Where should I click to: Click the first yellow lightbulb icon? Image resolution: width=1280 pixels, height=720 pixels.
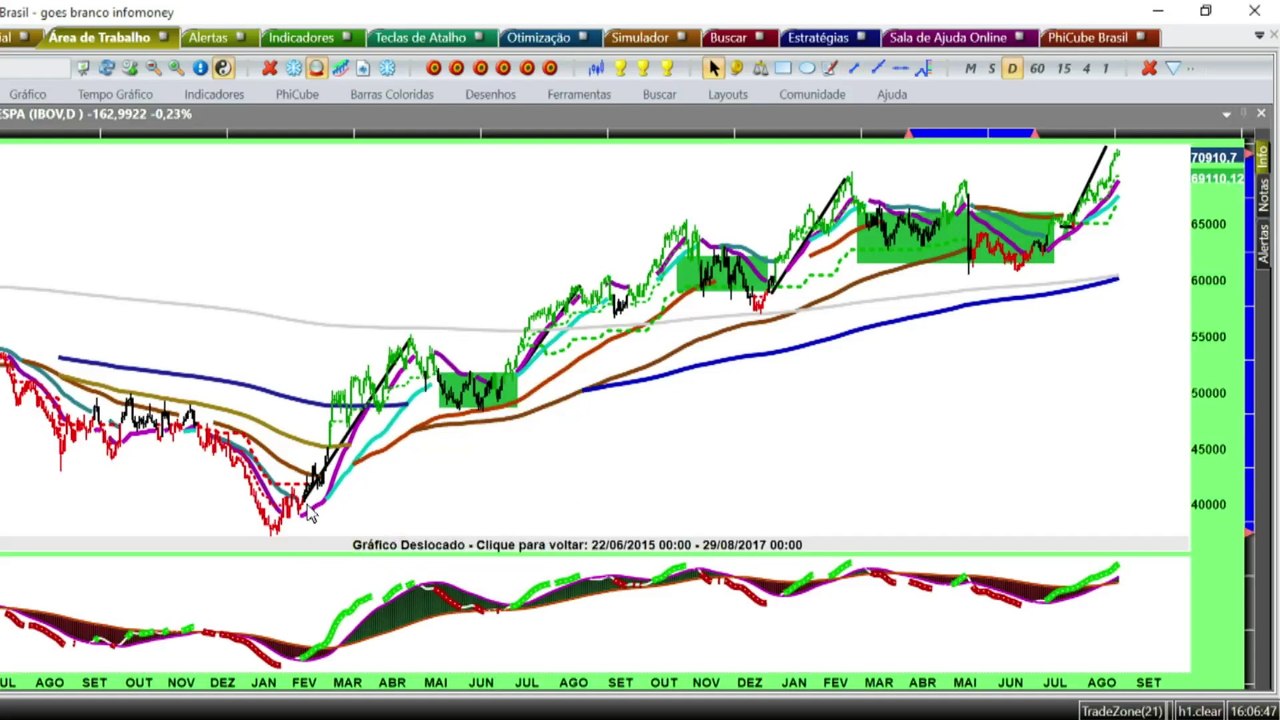click(620, 68)
